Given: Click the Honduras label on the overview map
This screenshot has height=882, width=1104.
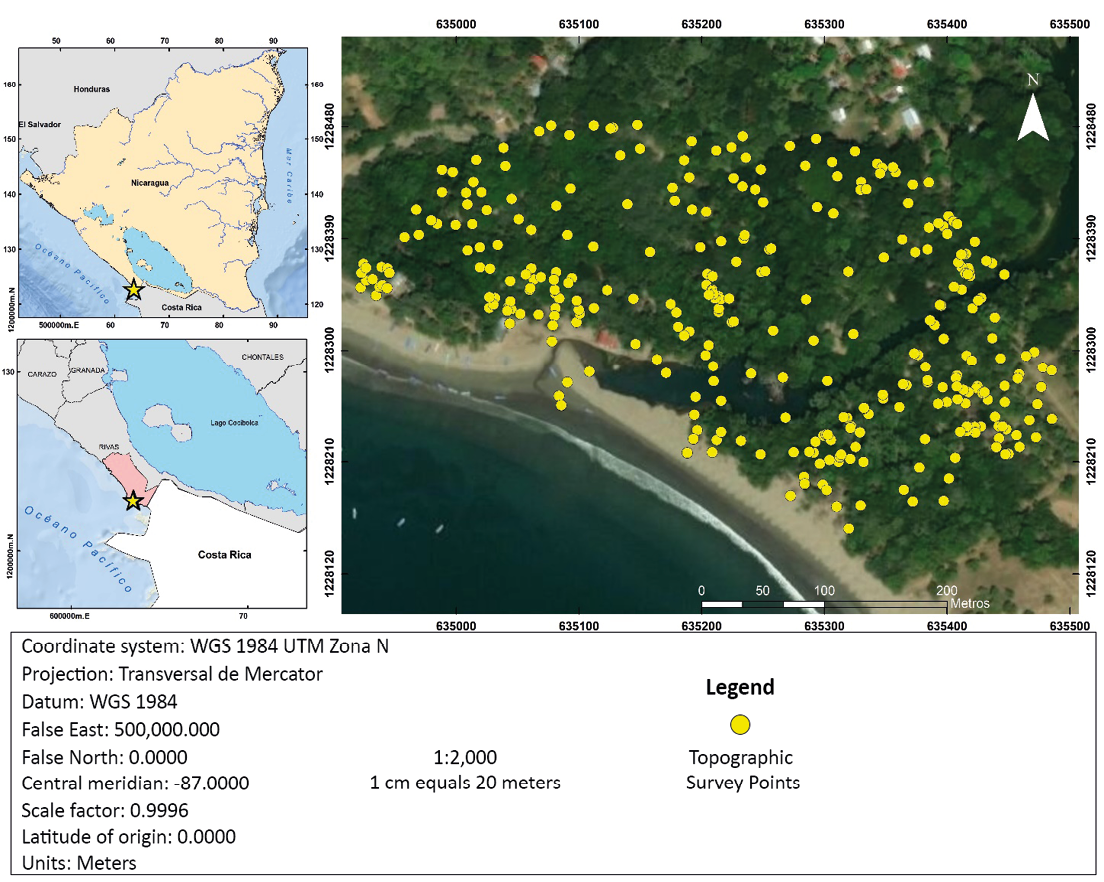Looking at the screenshot, I should tap(91, 89).
